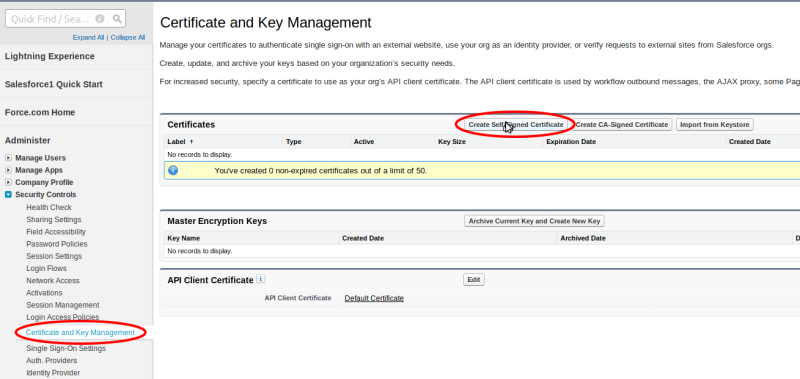Click the blue info icon in certificate limit banner
This screenshot has width=800, height=379.
(173, 170)
